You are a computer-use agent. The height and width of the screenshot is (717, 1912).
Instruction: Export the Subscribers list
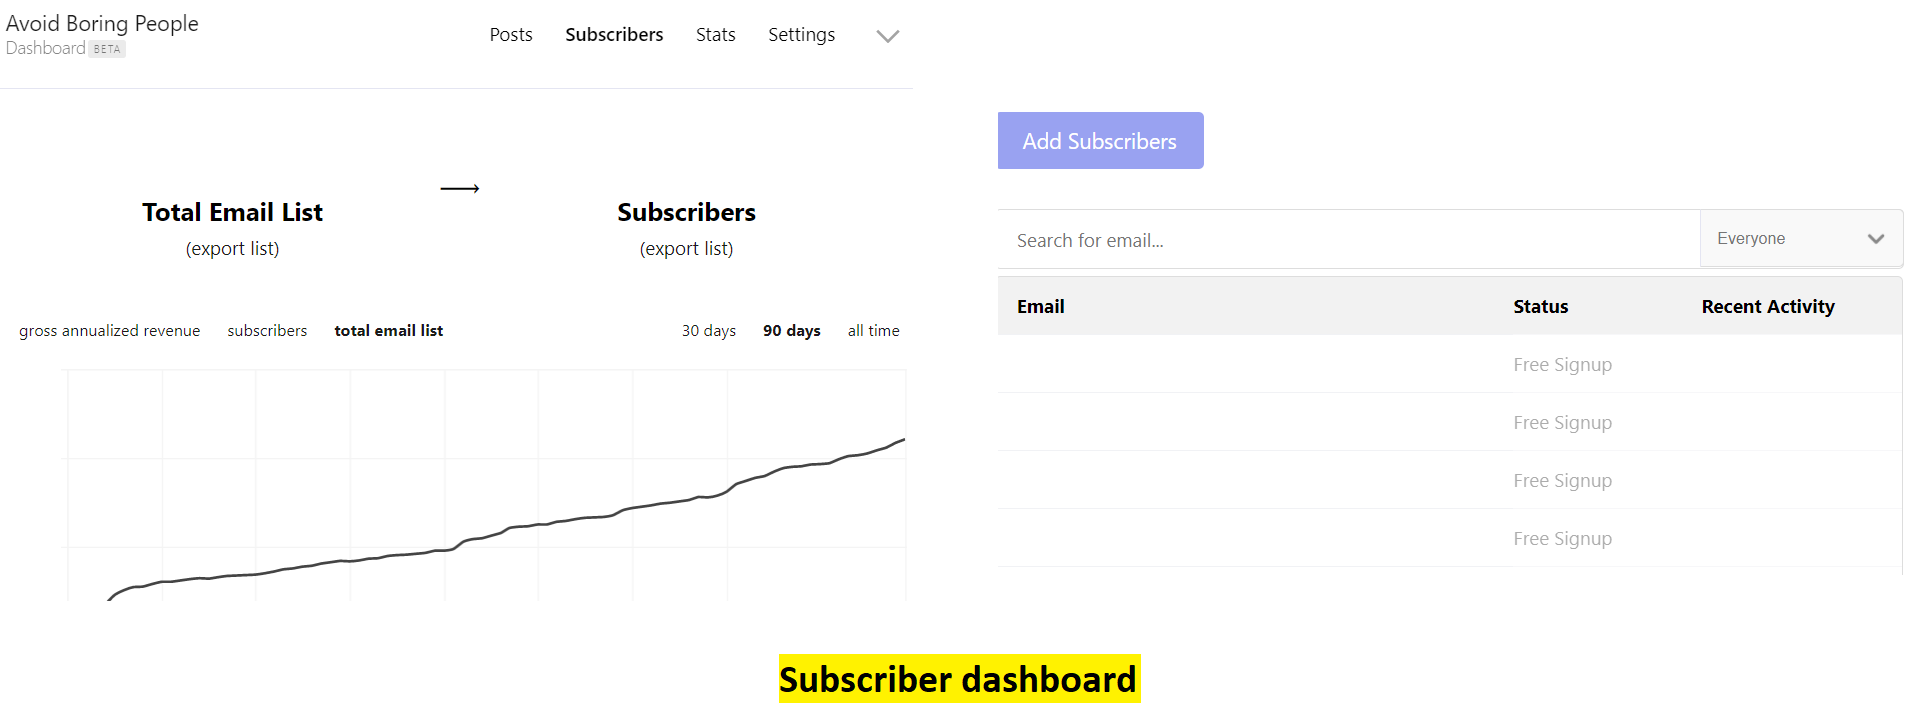coord(686,249)
